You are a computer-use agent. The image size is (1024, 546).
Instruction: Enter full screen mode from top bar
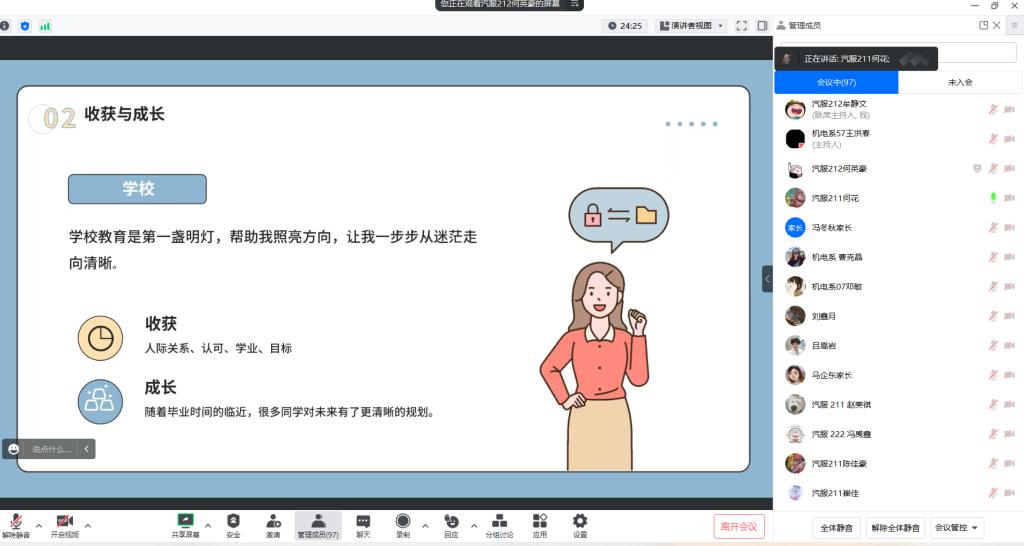point(741,26)
